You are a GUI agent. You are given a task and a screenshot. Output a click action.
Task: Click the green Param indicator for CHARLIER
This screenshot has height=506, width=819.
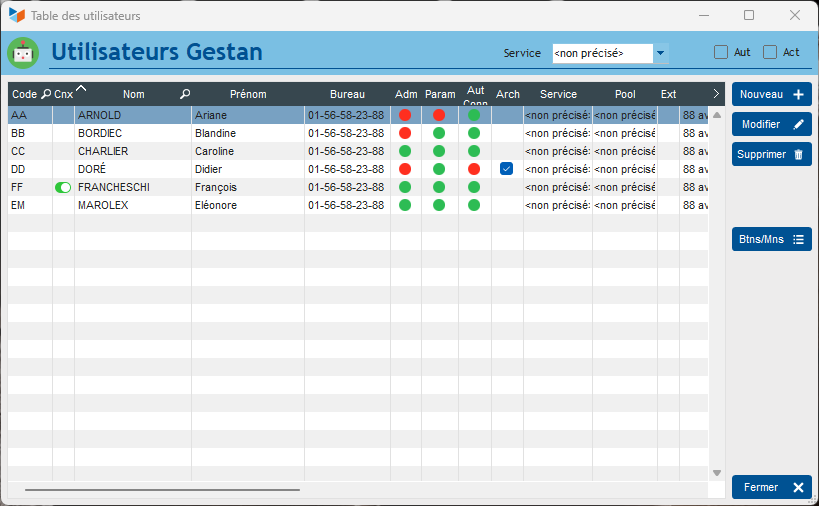point(439,151)
